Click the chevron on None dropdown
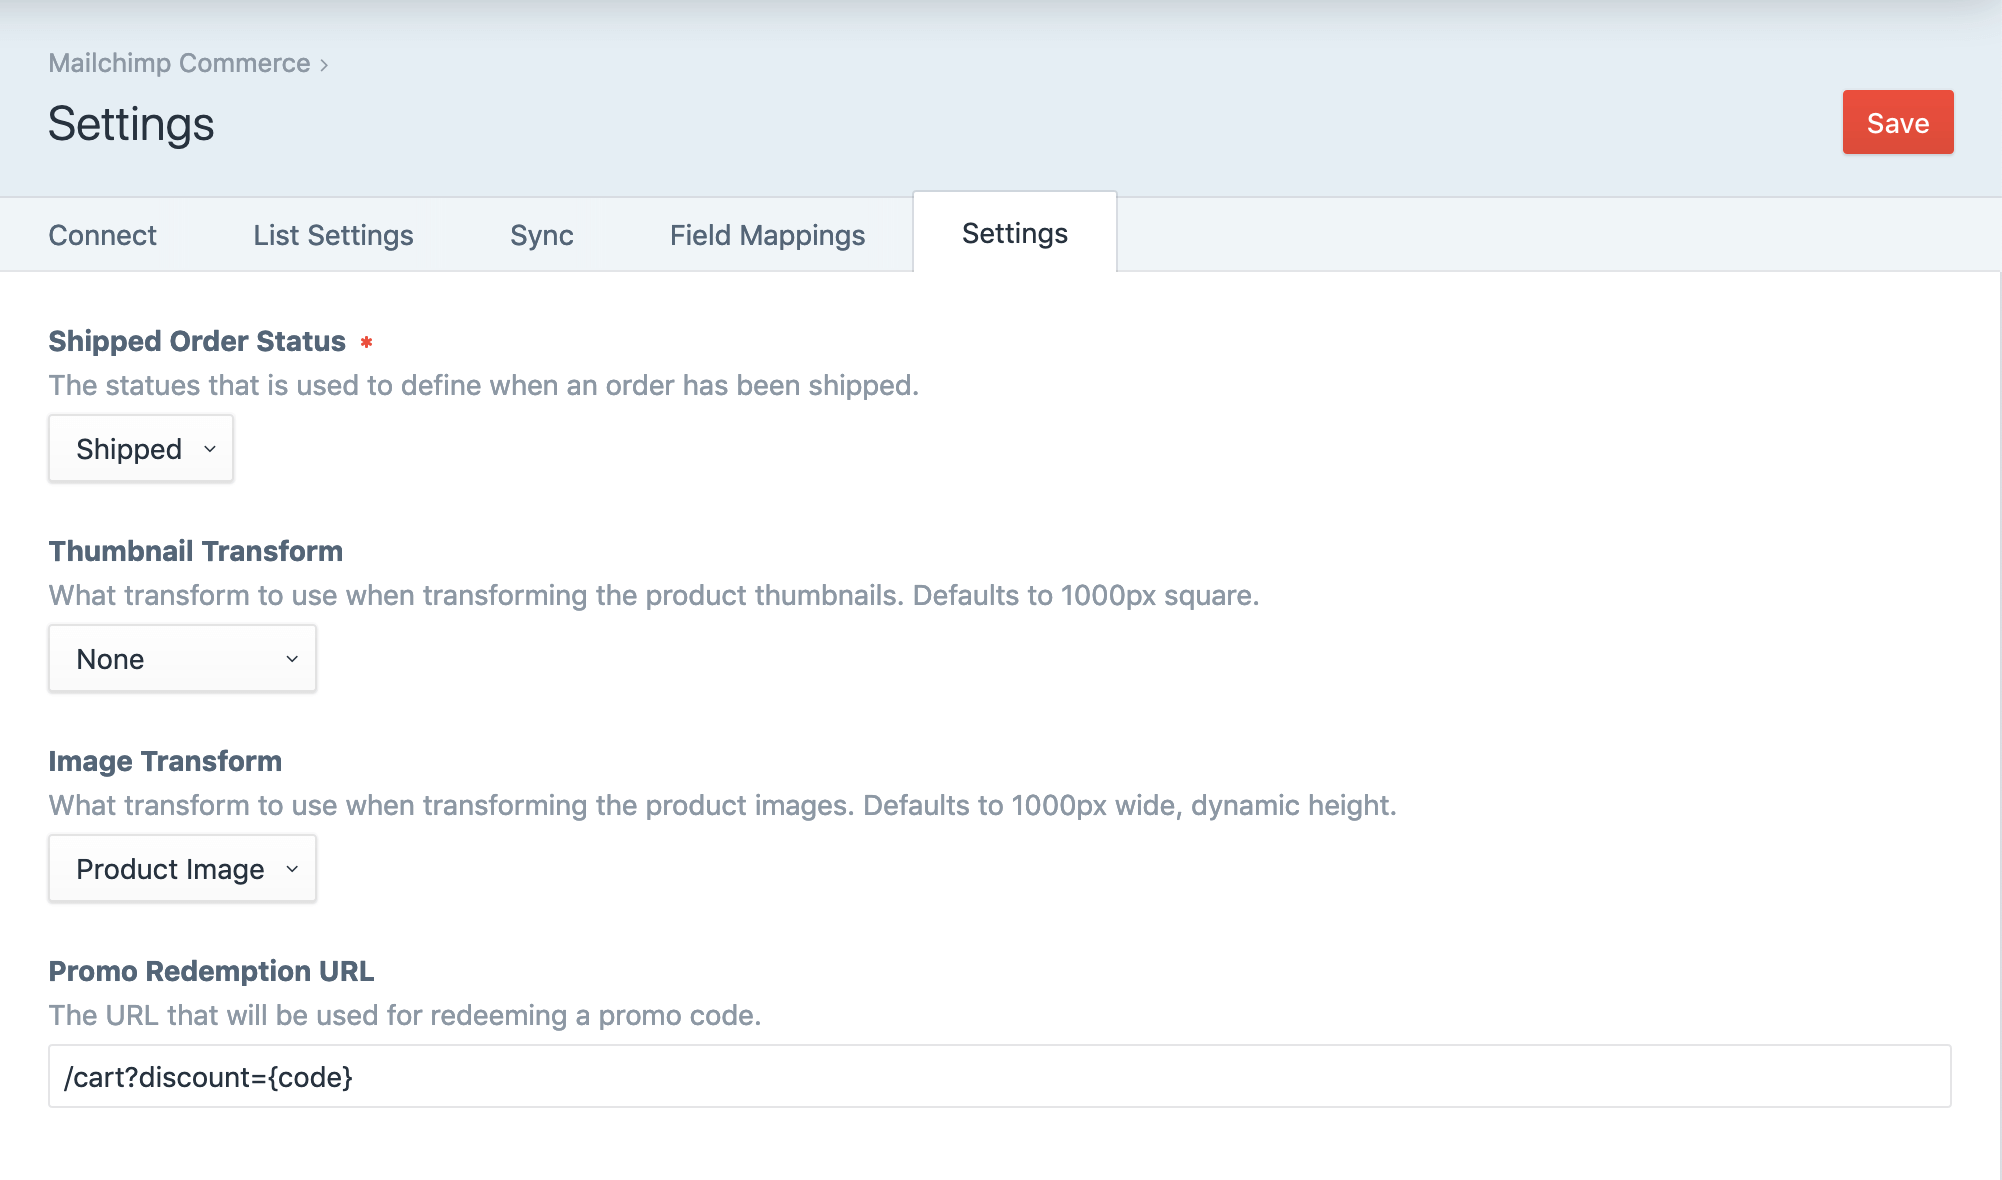This screenshot has width=2002, height=1180. point(292,659)
